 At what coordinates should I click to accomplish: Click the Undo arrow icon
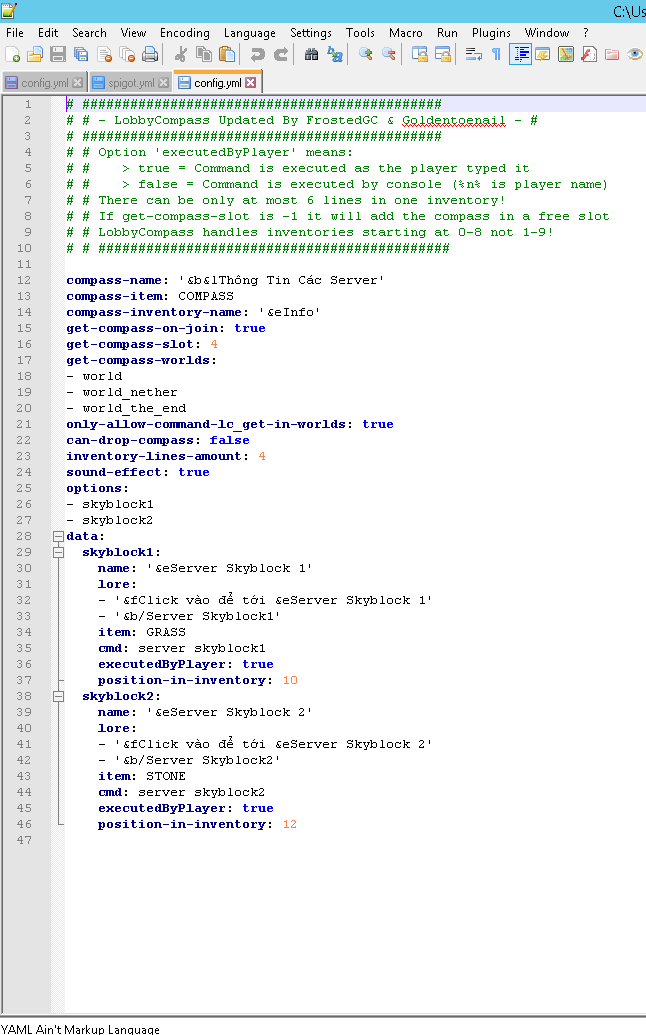[x=257, y=55]
